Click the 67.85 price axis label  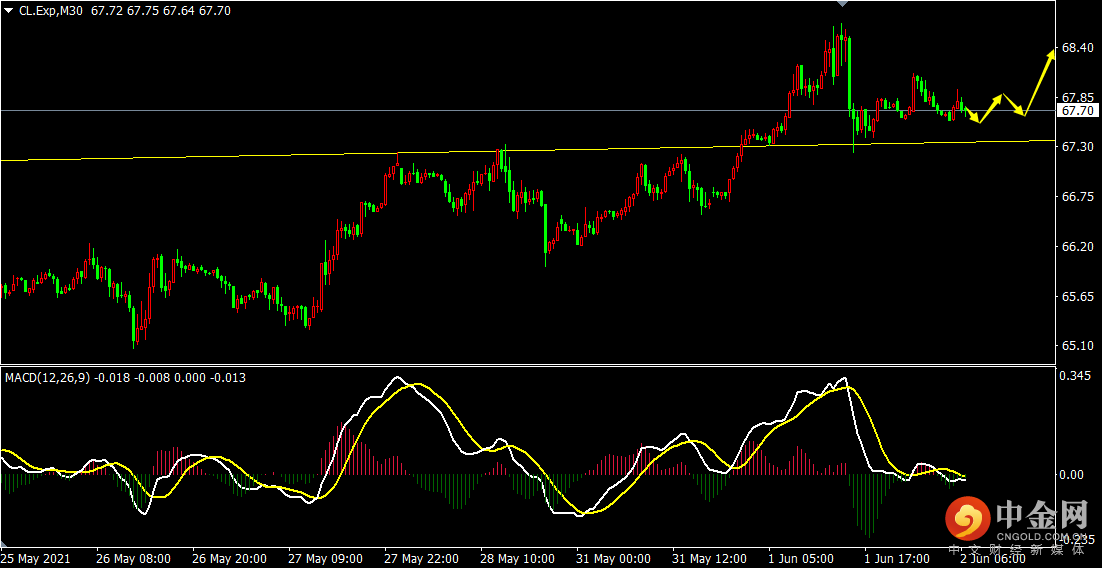point(1077,97)
